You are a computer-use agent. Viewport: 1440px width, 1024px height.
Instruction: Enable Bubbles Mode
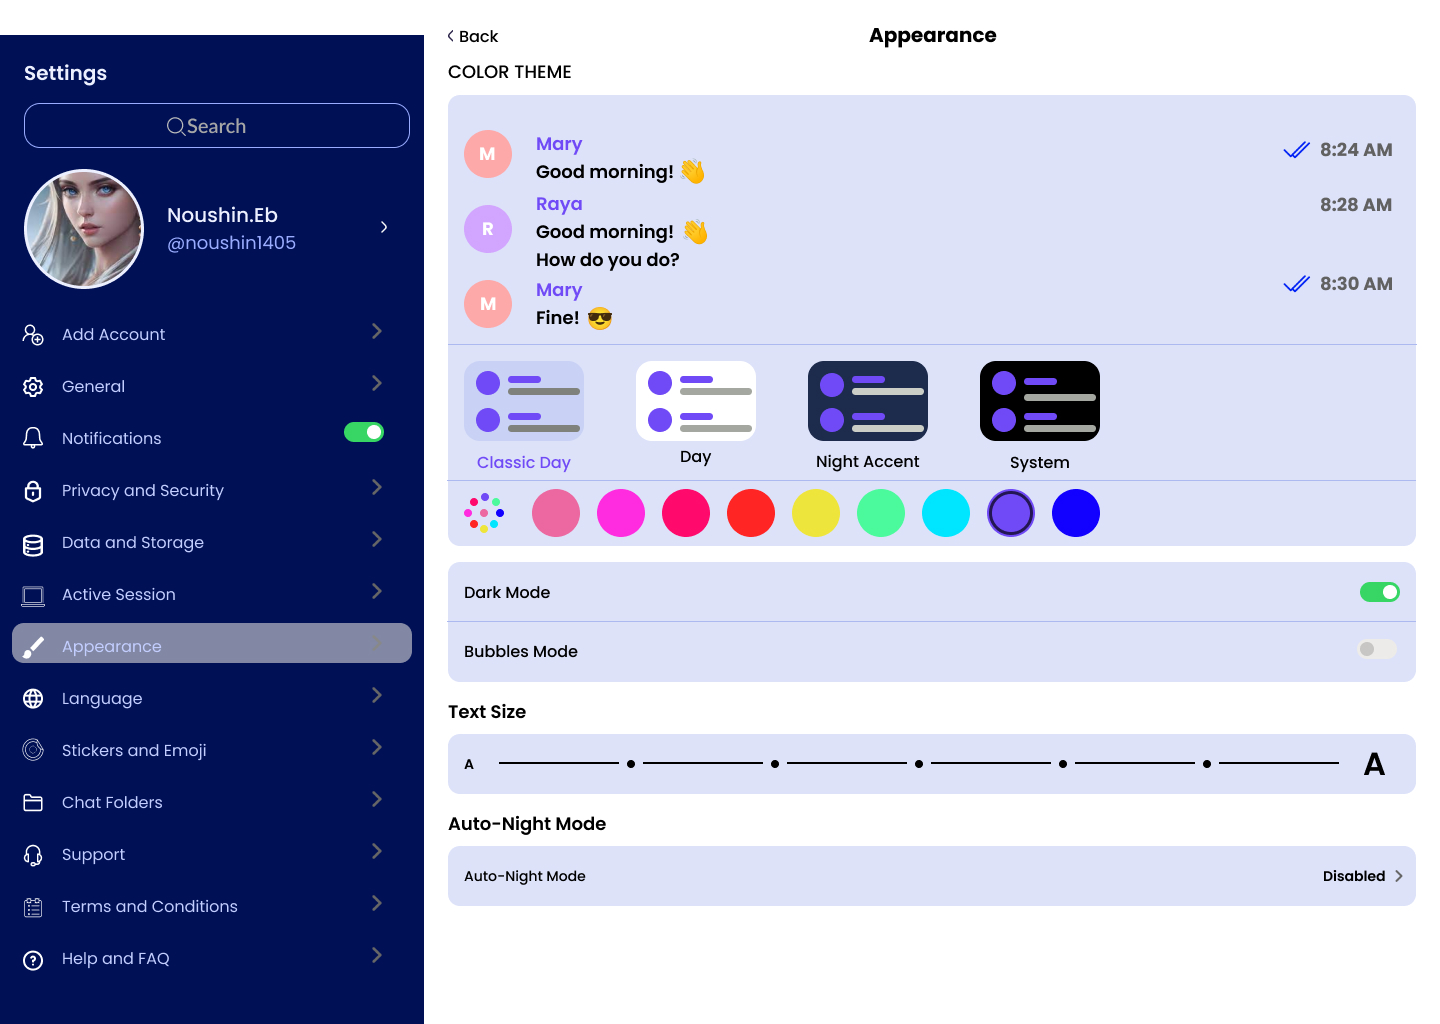(1377, 649)
